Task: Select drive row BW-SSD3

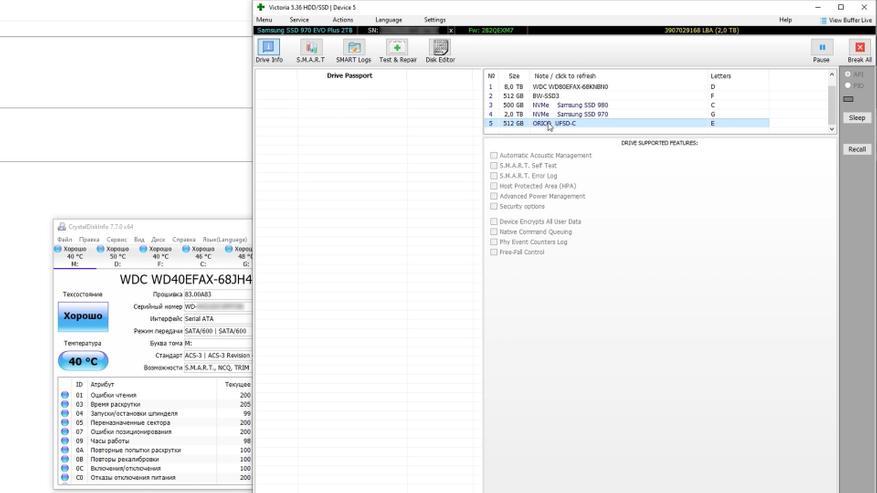Action: tap(627, 96)
